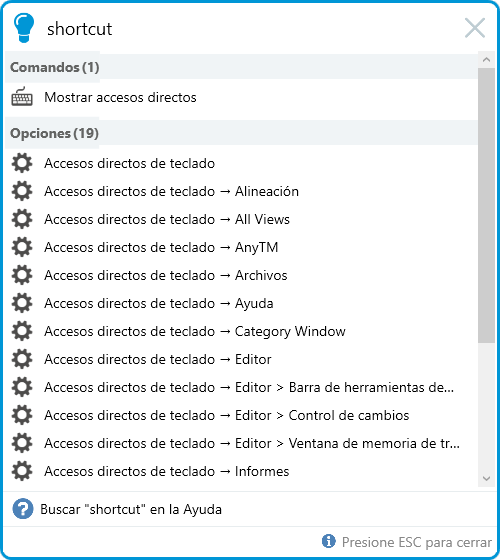This screenshot has width=500, height=560.
Task: Open Accesos directos de teclado → Archivos
Action: click(x=166, y=275)
